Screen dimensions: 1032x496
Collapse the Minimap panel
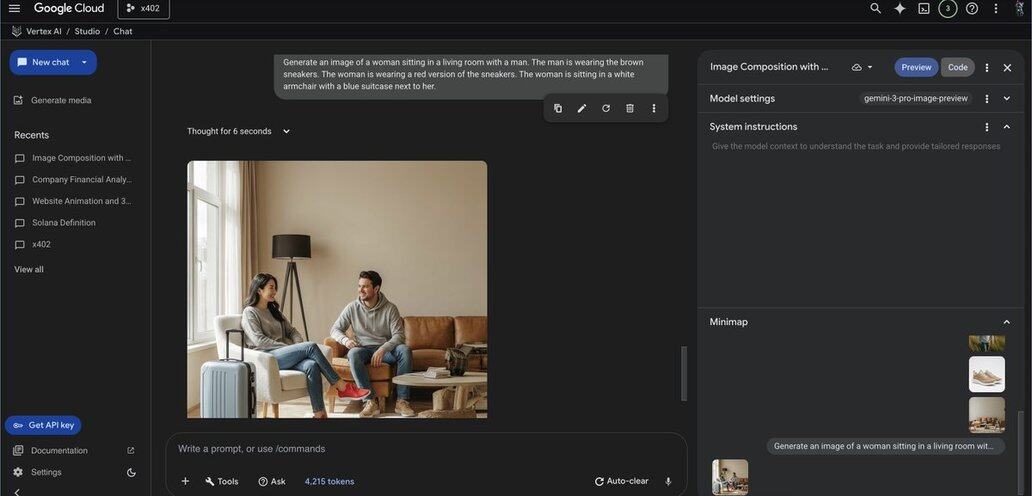coord(1006,322)
